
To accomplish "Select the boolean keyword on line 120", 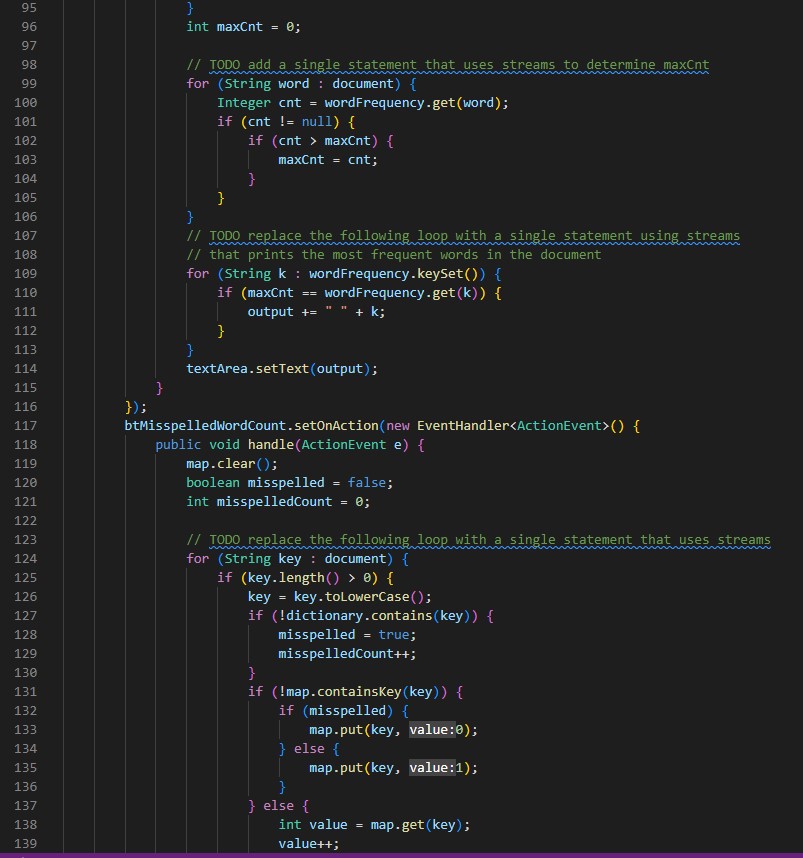I will [x=210, y=482].
